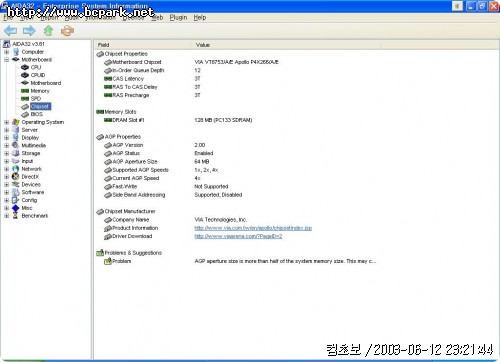Select the Company Name row
The height and width of the screenshot is (362, 500).
tap(237, 220)
